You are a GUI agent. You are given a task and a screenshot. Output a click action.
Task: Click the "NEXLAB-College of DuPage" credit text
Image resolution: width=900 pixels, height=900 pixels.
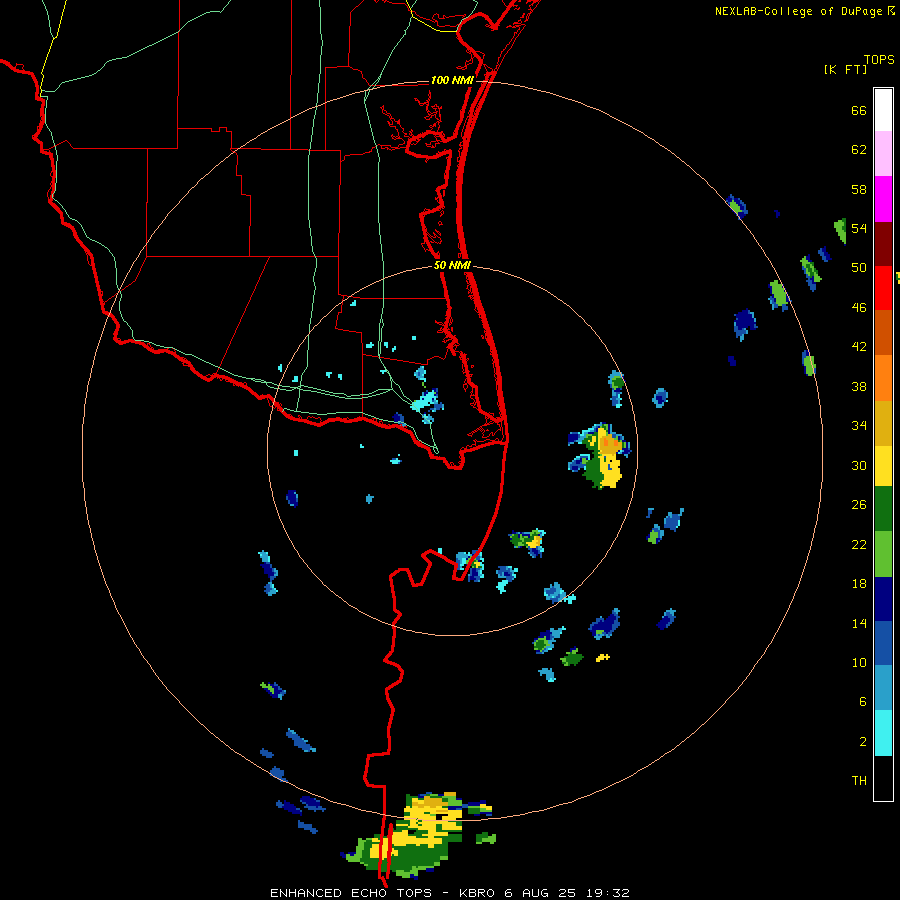tap(798, 11)
